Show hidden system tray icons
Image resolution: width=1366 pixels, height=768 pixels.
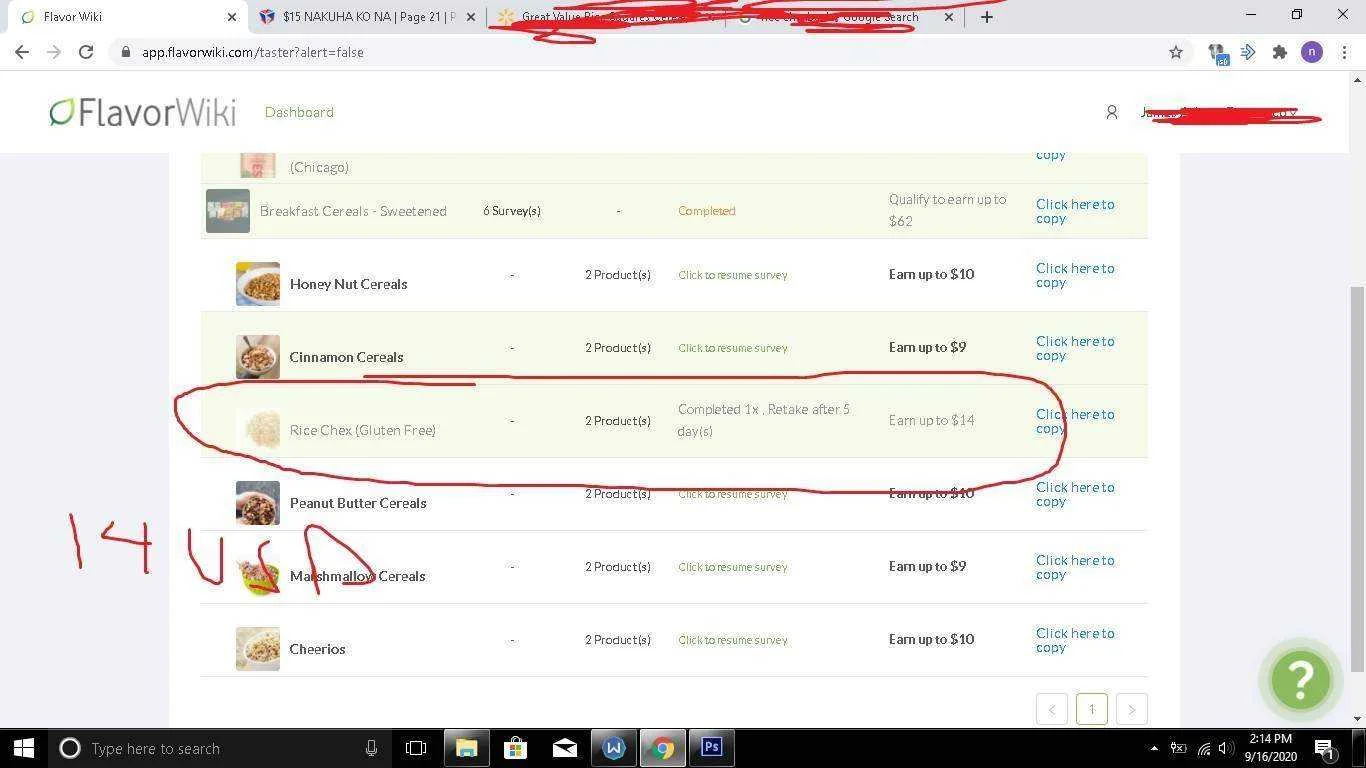[1154, 748]
